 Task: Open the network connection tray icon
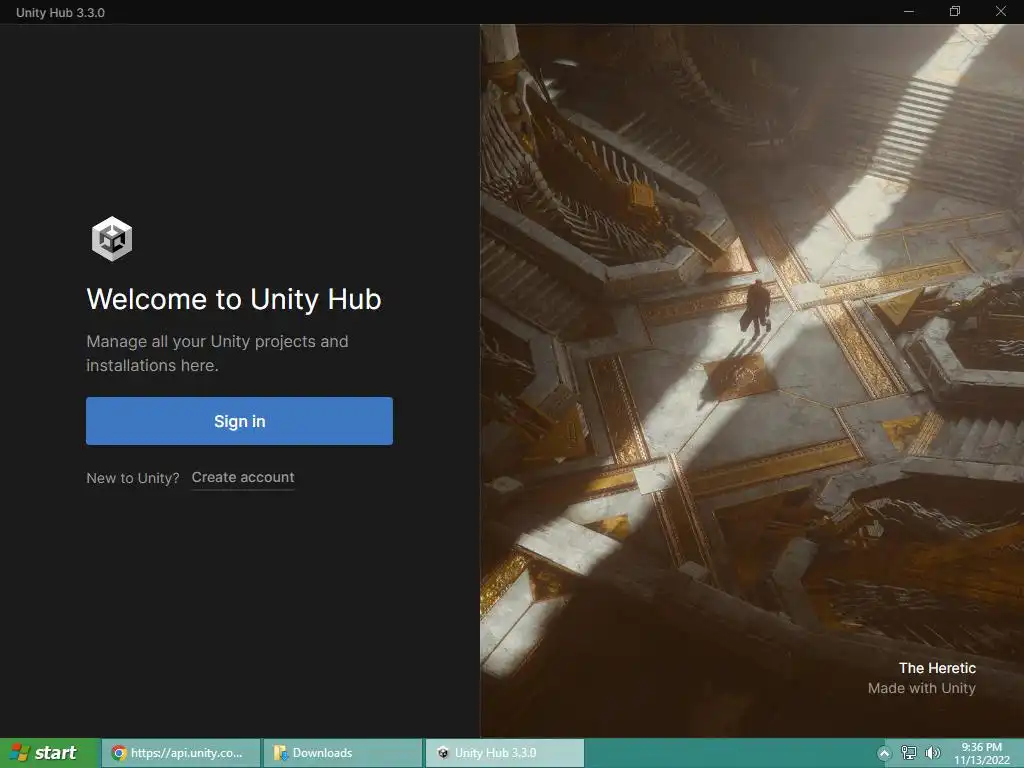pos(908,753)
